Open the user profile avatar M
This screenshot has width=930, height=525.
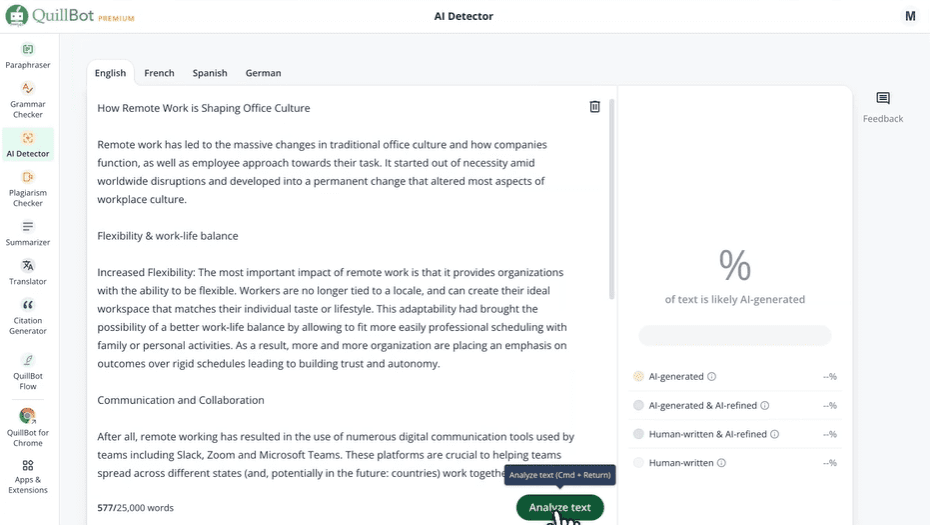(x=910, y=16)
